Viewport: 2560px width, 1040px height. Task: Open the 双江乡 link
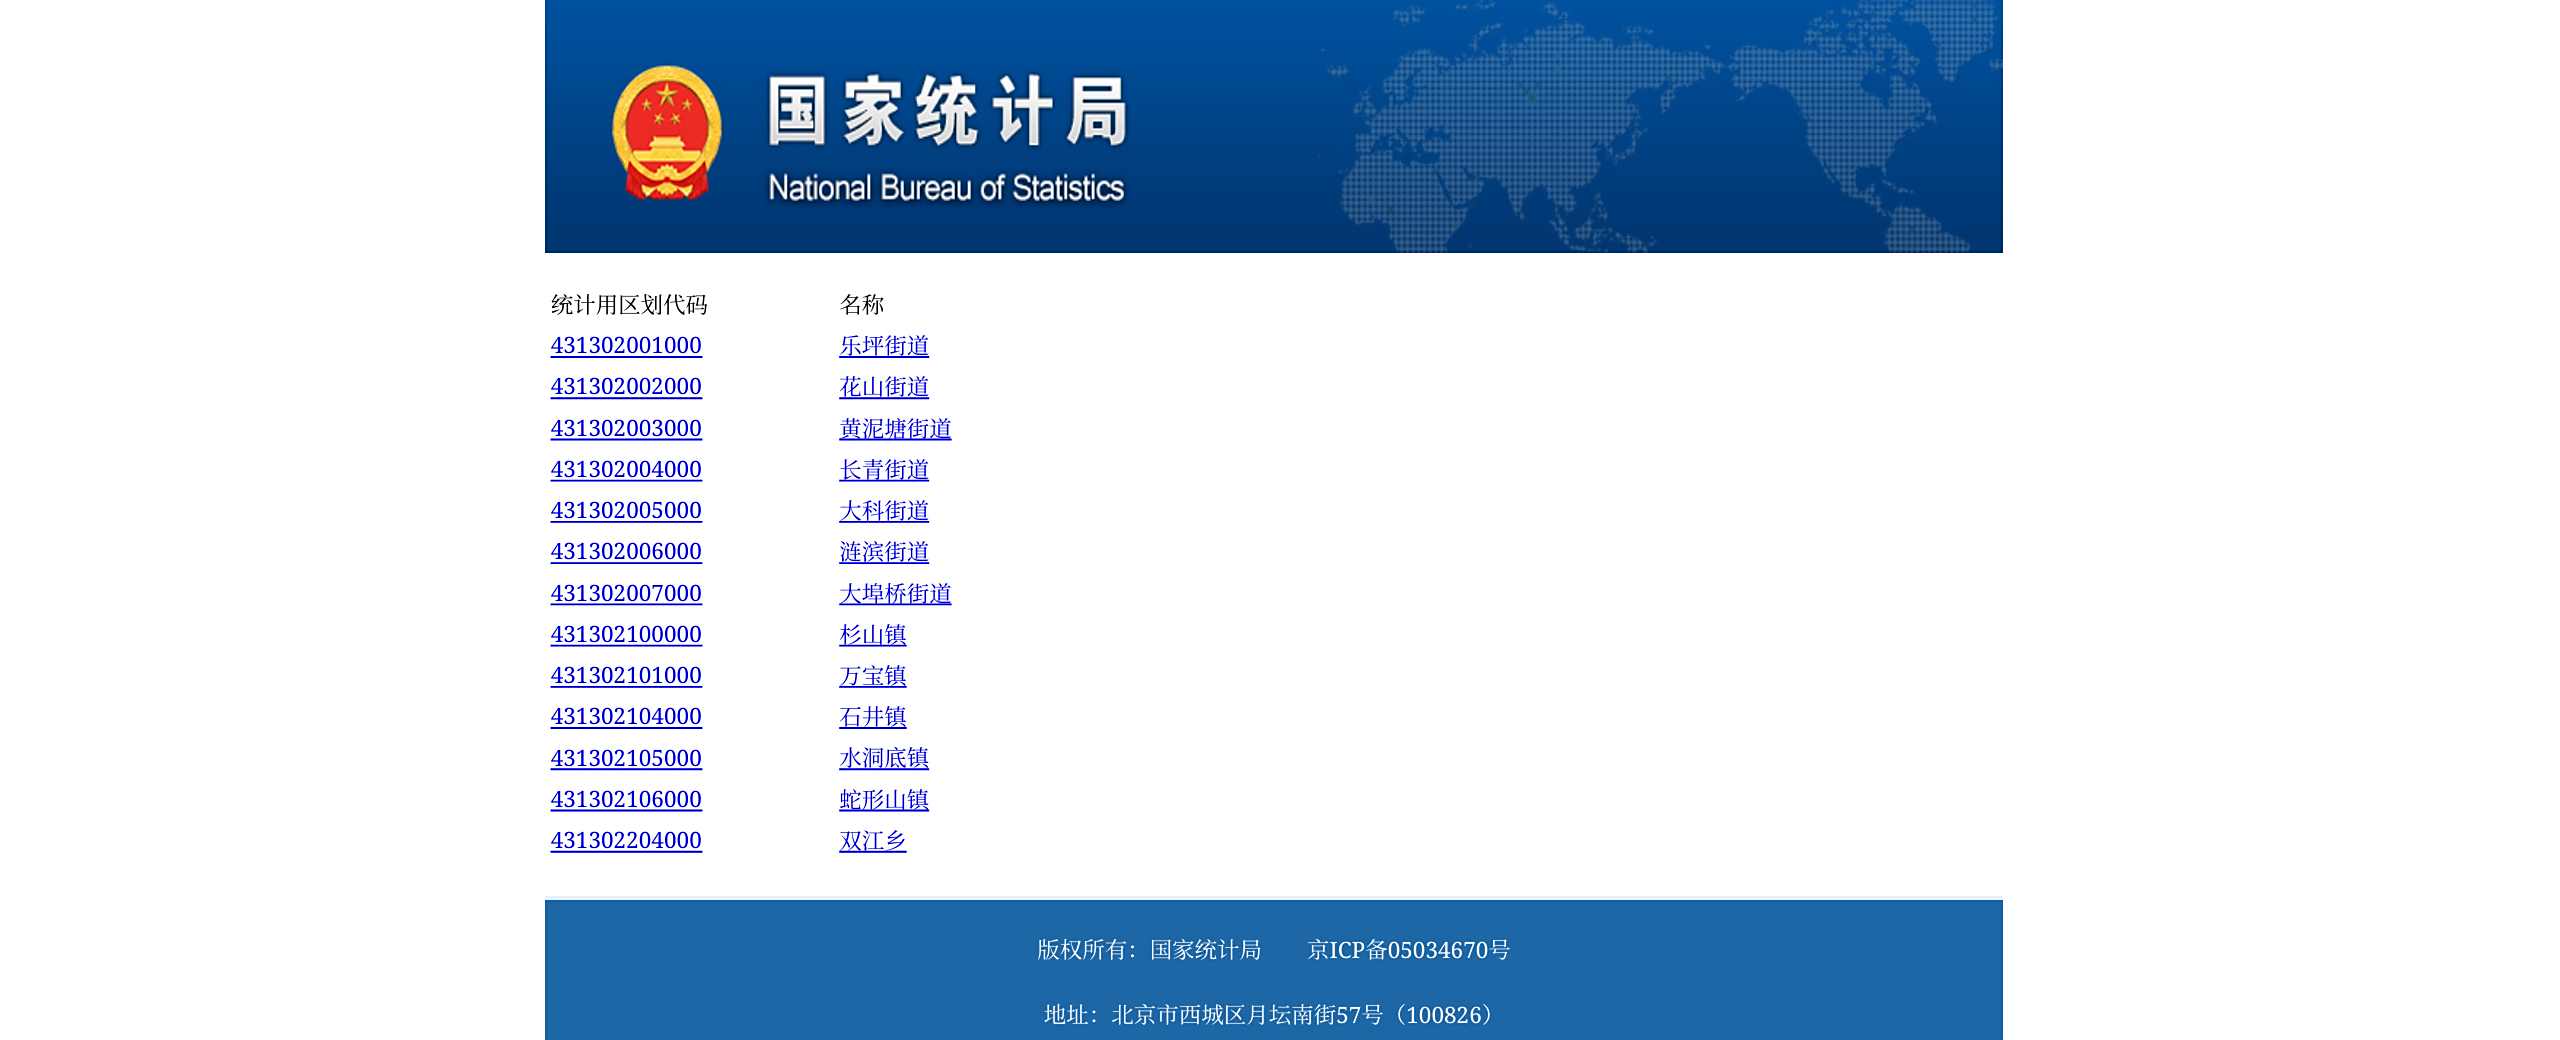point(873,841)
